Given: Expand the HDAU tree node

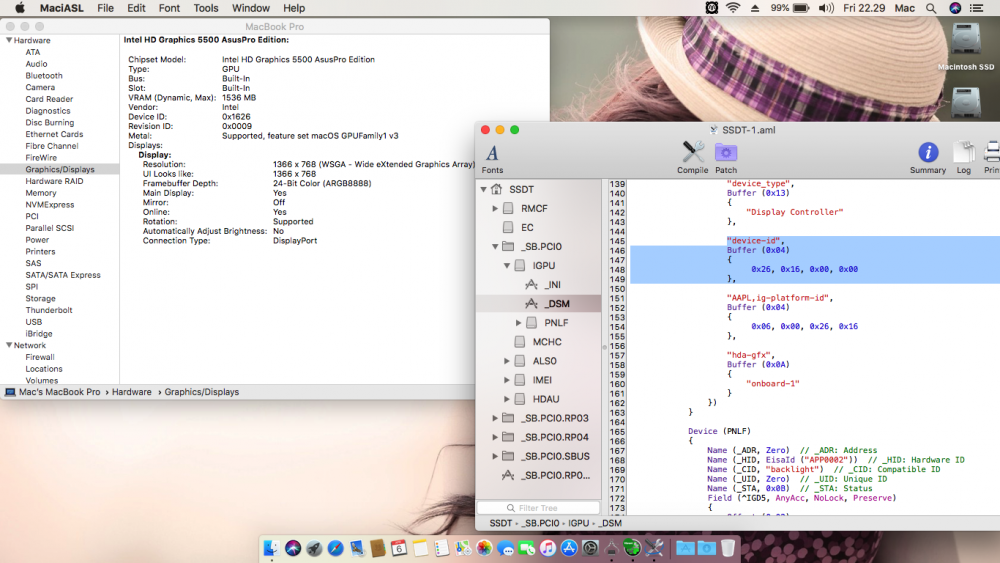Looking at the screenshot, I should [x=506, y=399].
